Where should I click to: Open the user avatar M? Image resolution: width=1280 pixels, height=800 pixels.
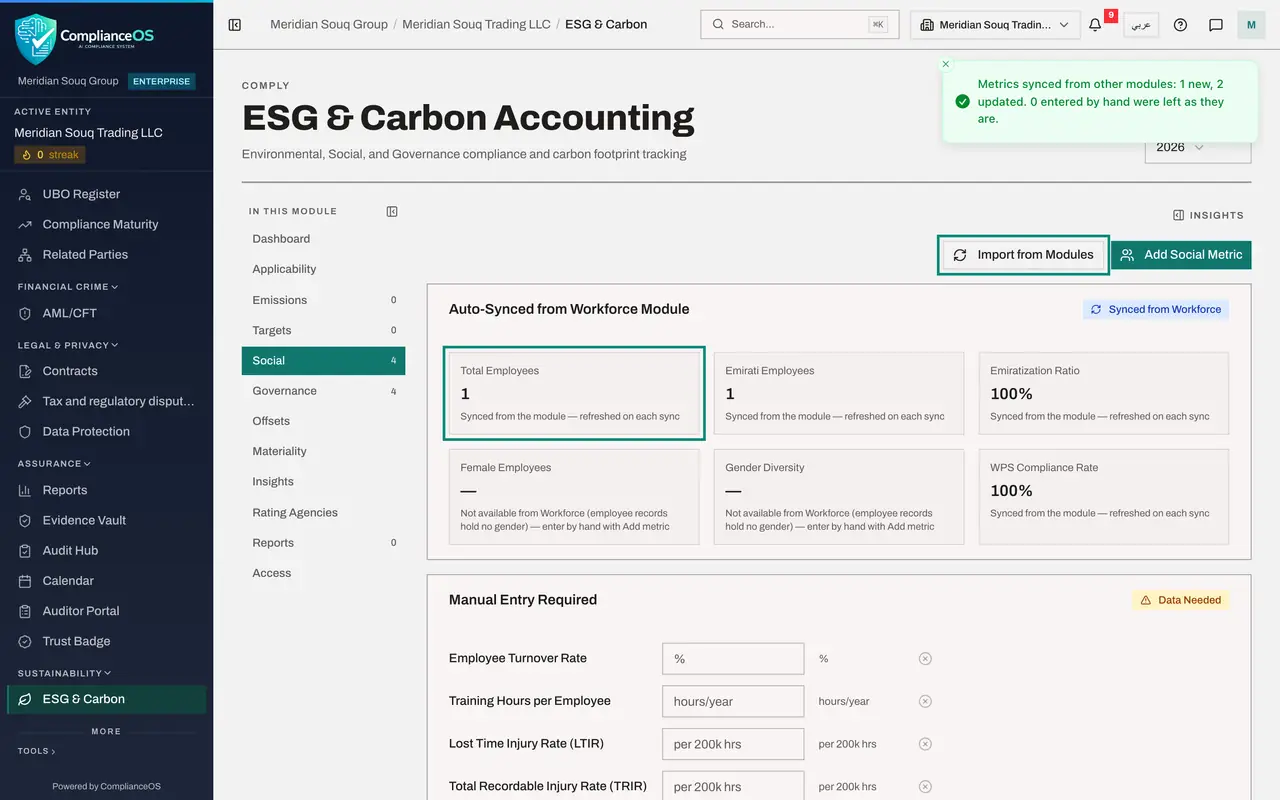1251,25
